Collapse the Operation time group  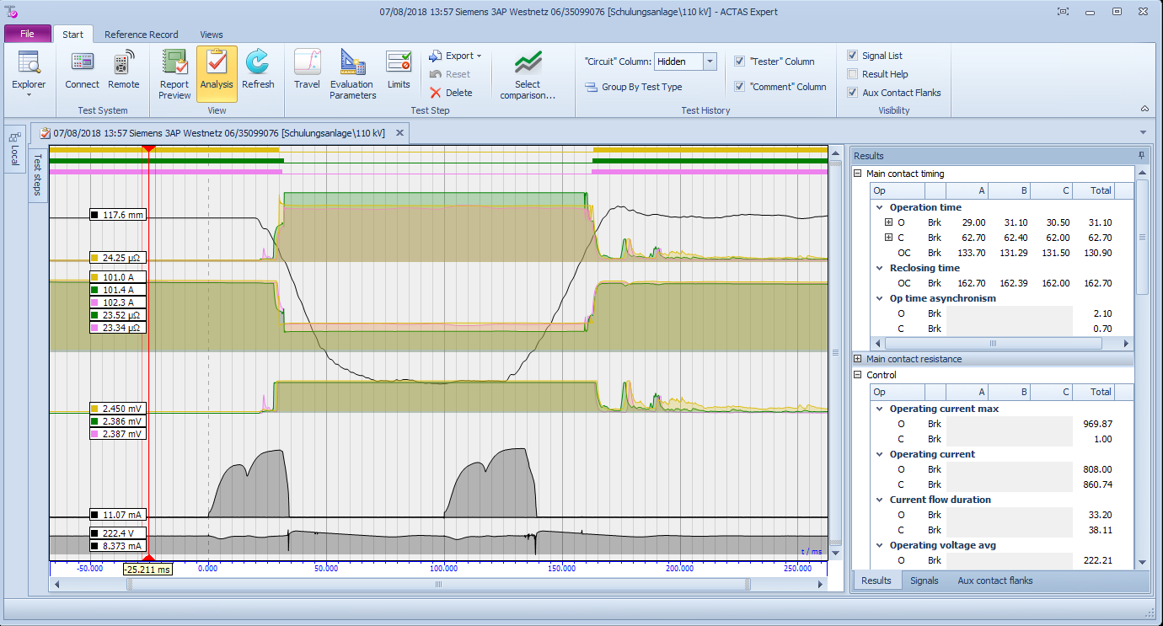[880, 208]
